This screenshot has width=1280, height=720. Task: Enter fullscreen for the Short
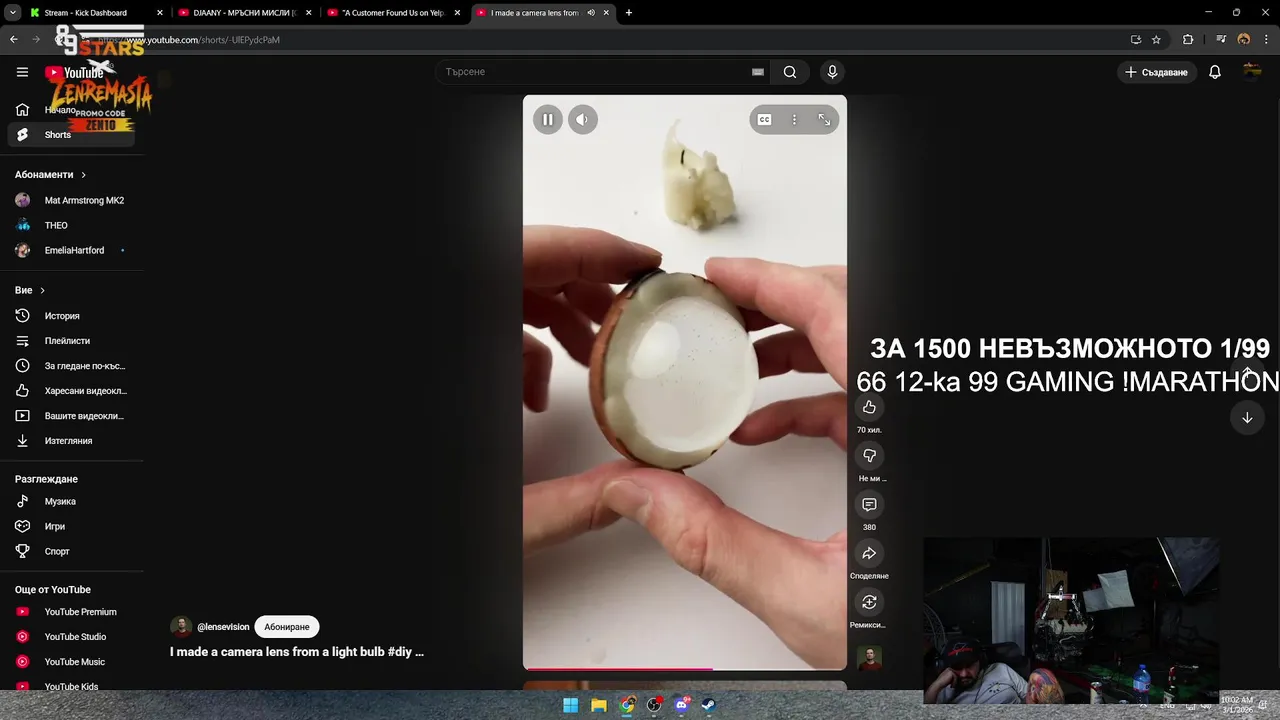tap(824, 120)
